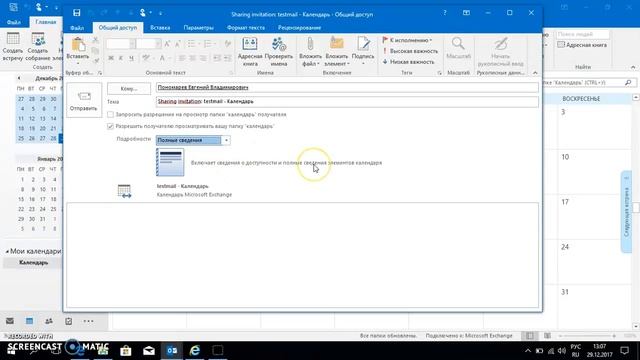Click ribbon display options button

click(466, 13)
